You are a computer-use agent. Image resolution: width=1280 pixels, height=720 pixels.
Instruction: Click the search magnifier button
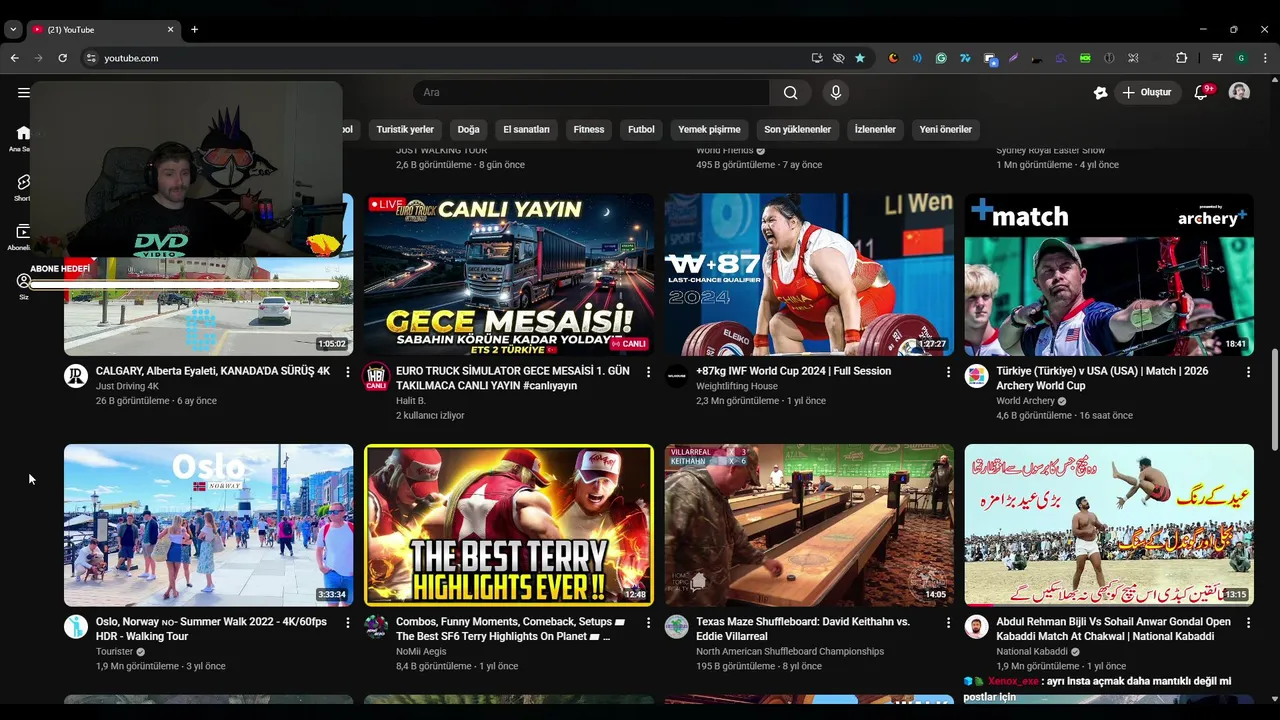790,92
